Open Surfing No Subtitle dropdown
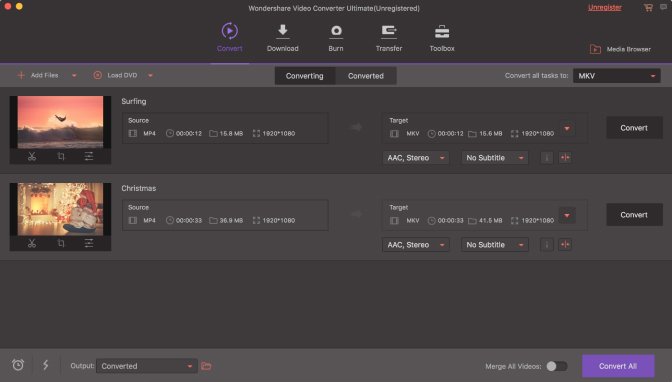Screen dimensions: 672x382 tap(495, 158)
